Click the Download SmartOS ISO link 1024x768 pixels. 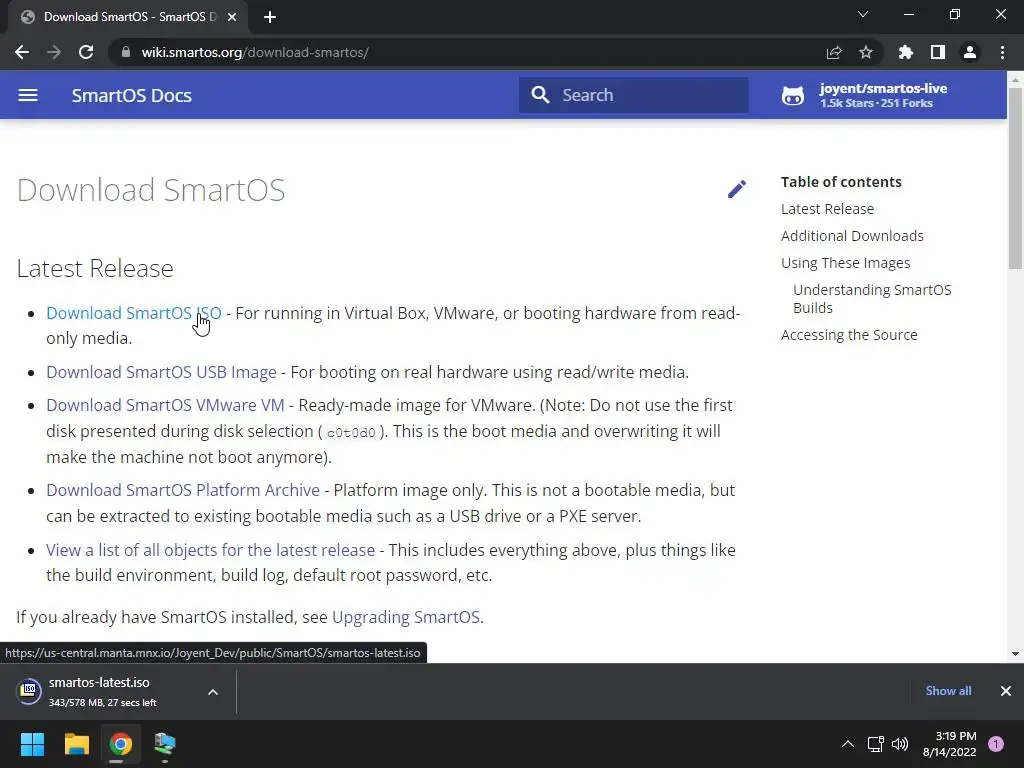[134, 313]
